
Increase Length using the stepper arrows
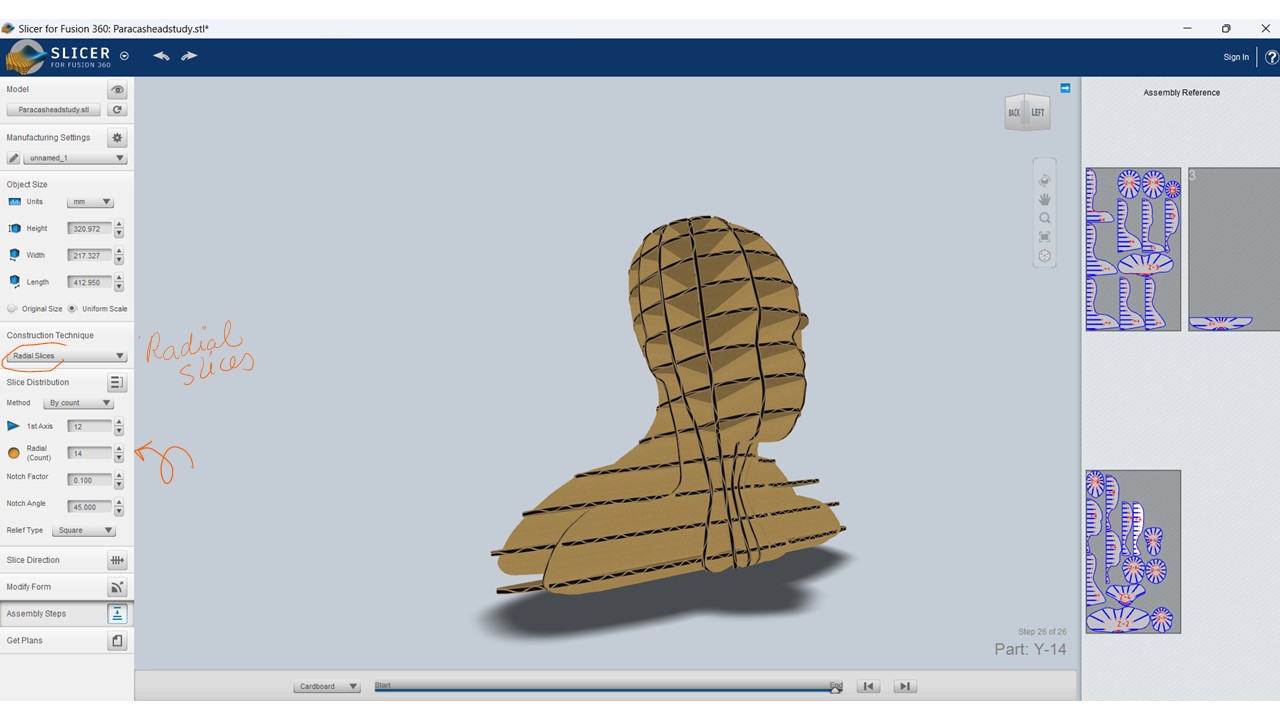[119, 278]
